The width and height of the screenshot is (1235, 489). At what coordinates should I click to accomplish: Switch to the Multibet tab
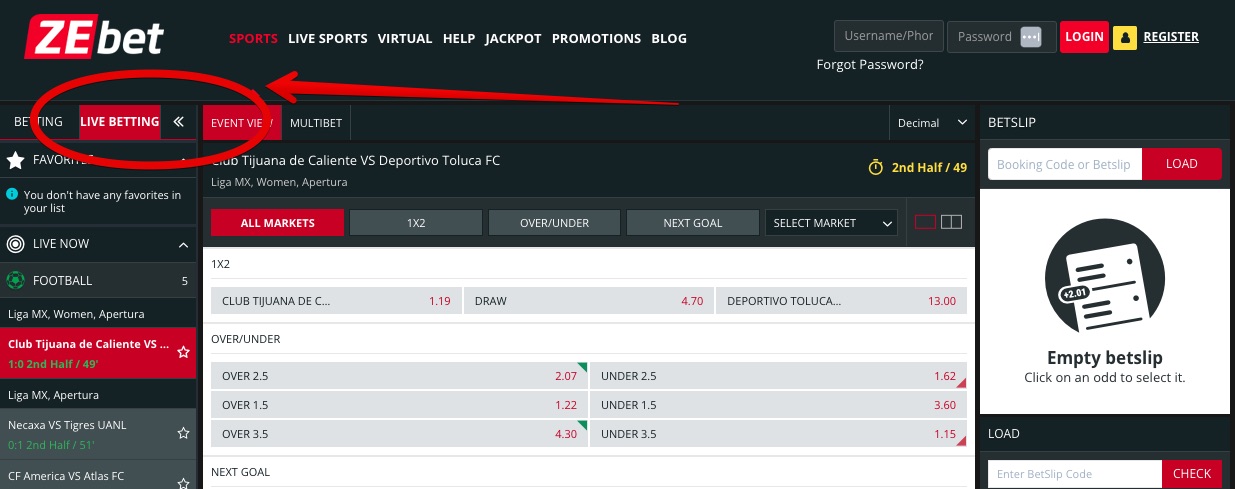point(316,123)
